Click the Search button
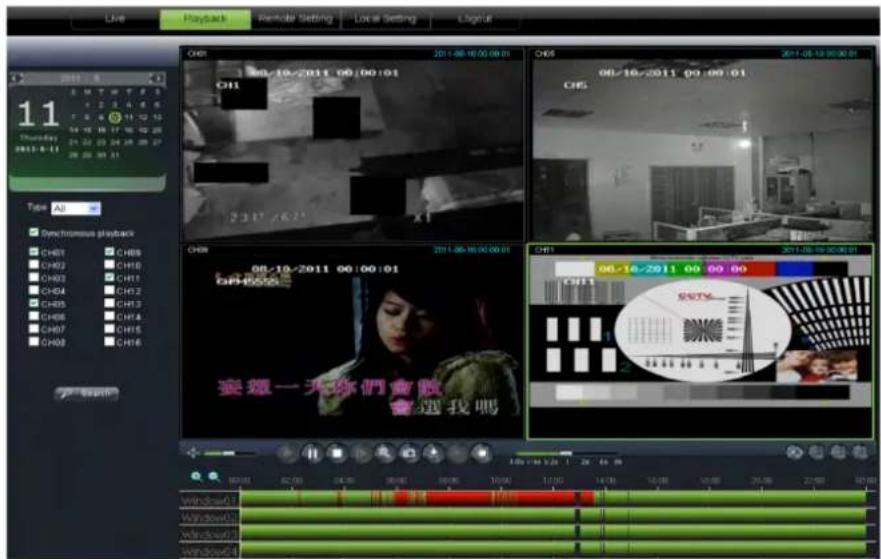Screen dimensions: 881x559 coord(87,393)
